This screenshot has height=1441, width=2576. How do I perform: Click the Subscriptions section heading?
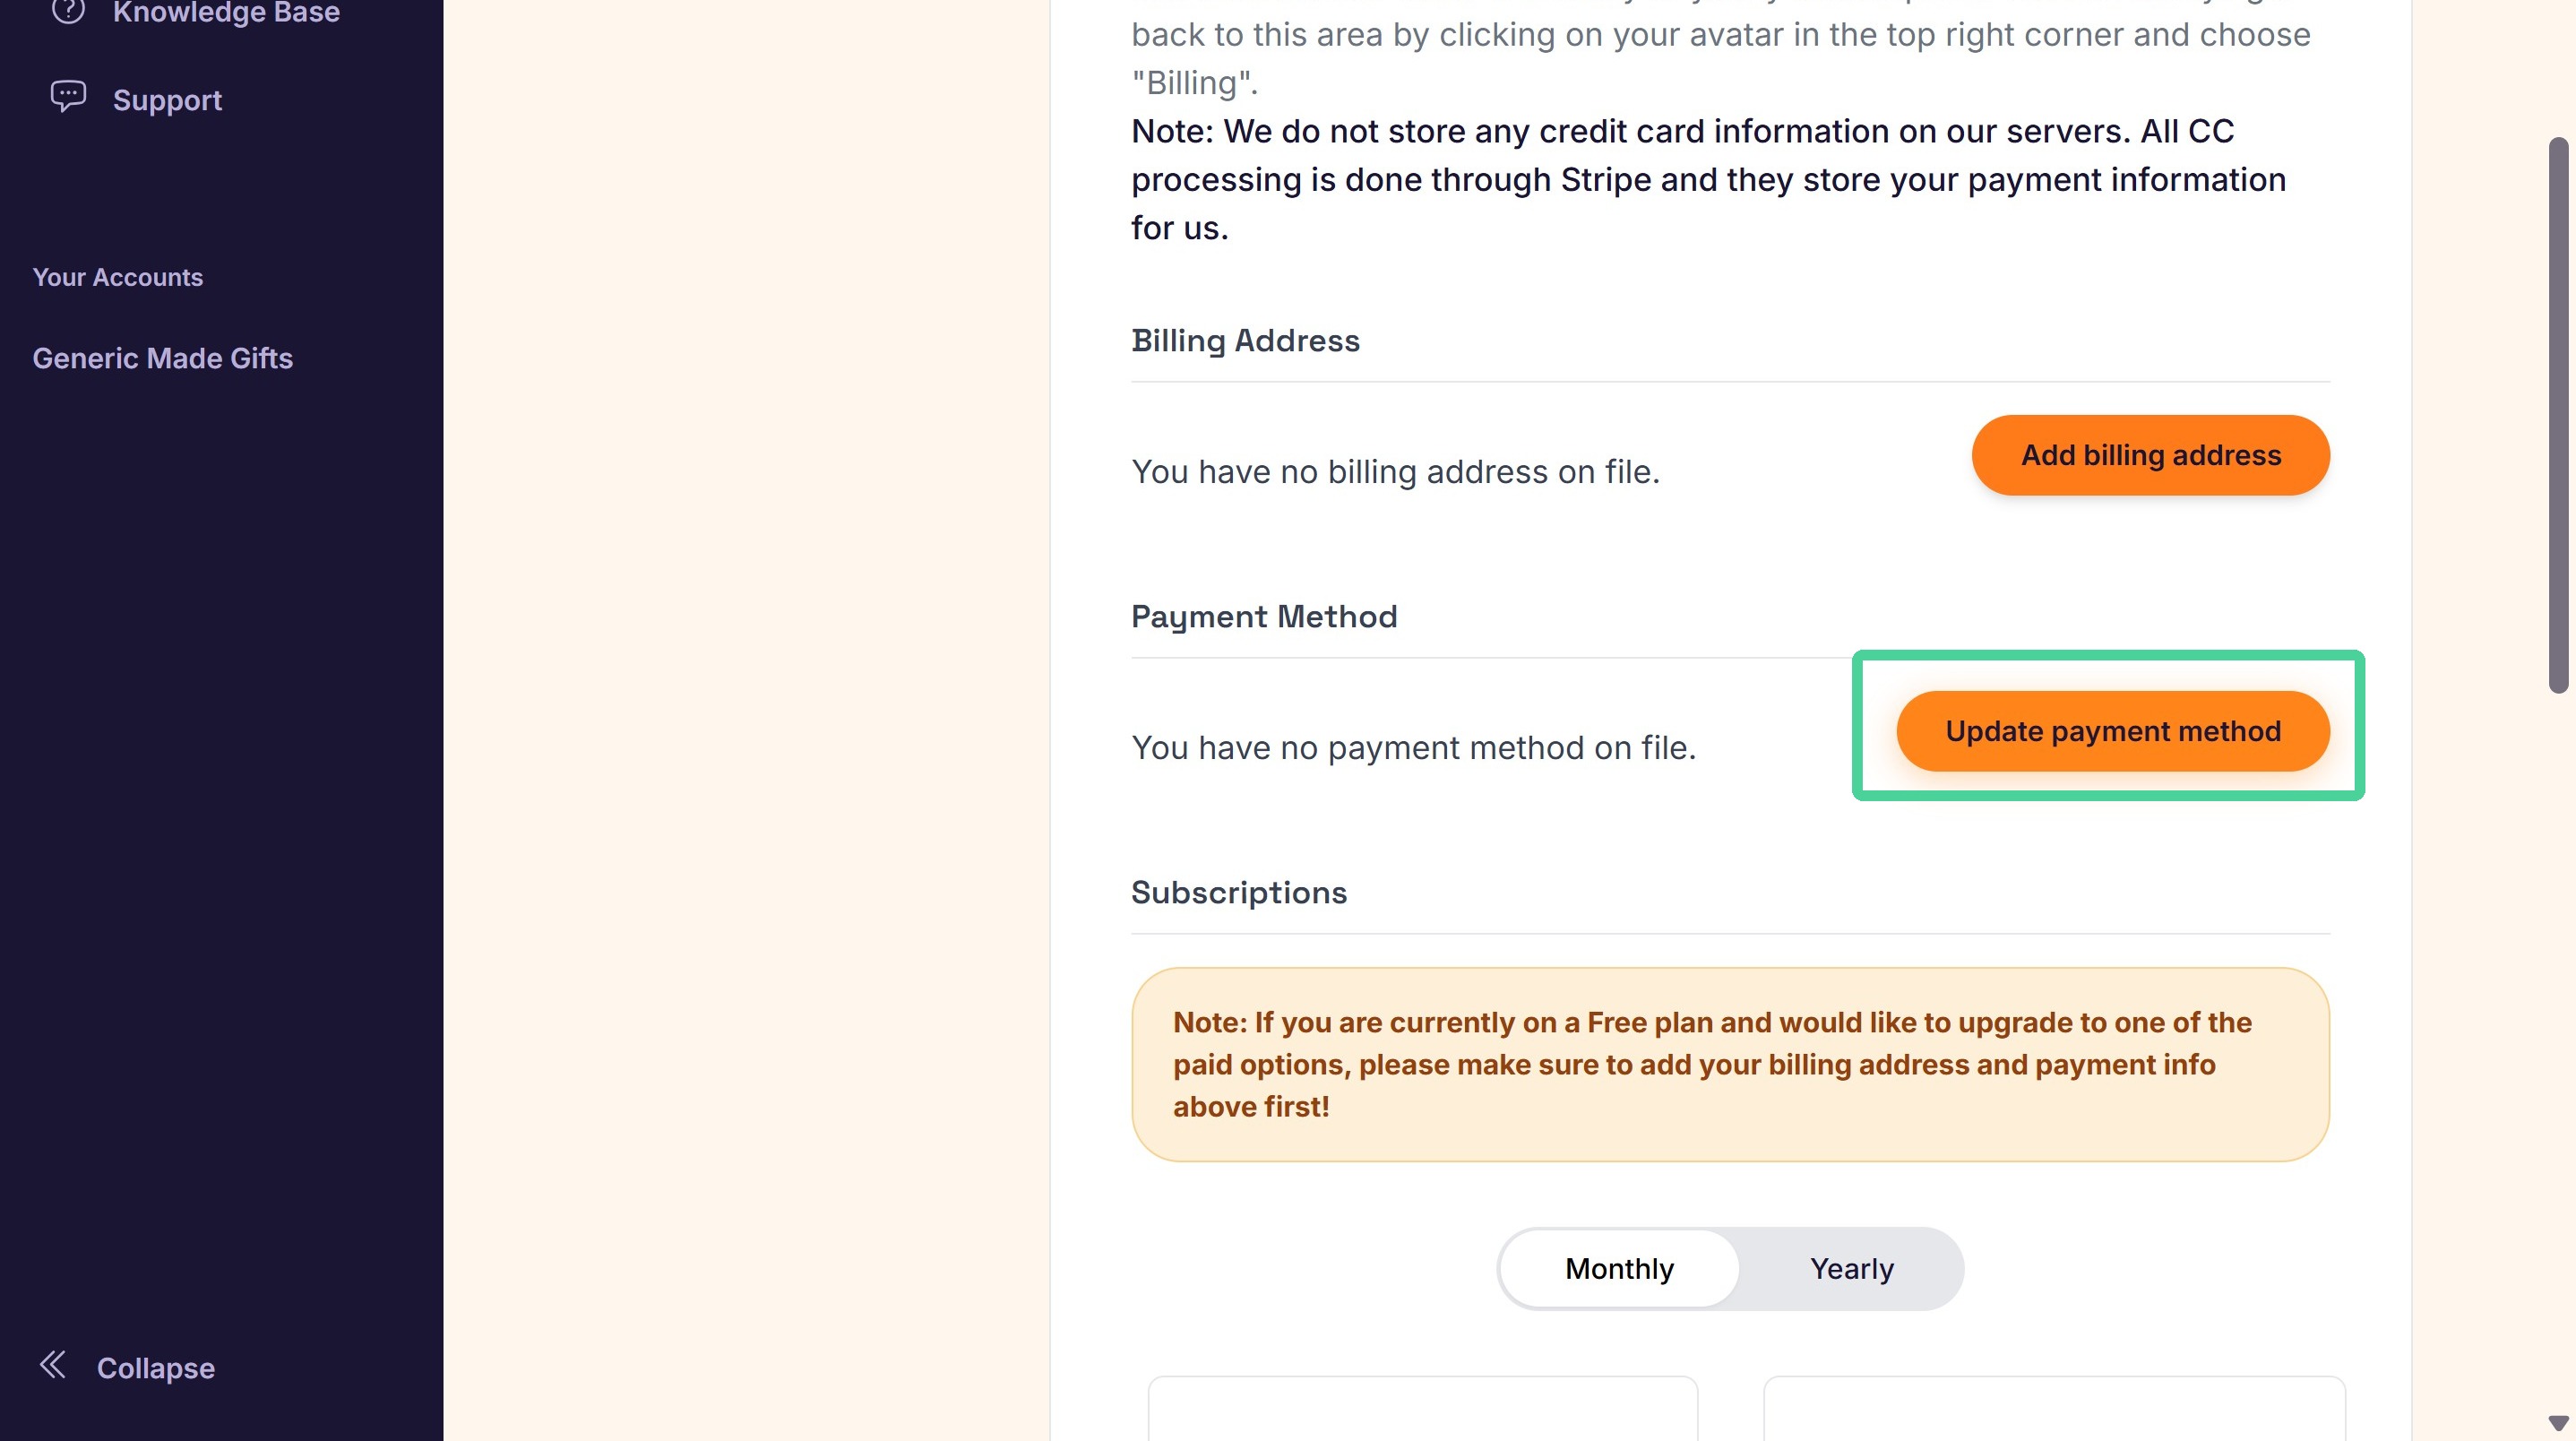tap(1239, 892)
